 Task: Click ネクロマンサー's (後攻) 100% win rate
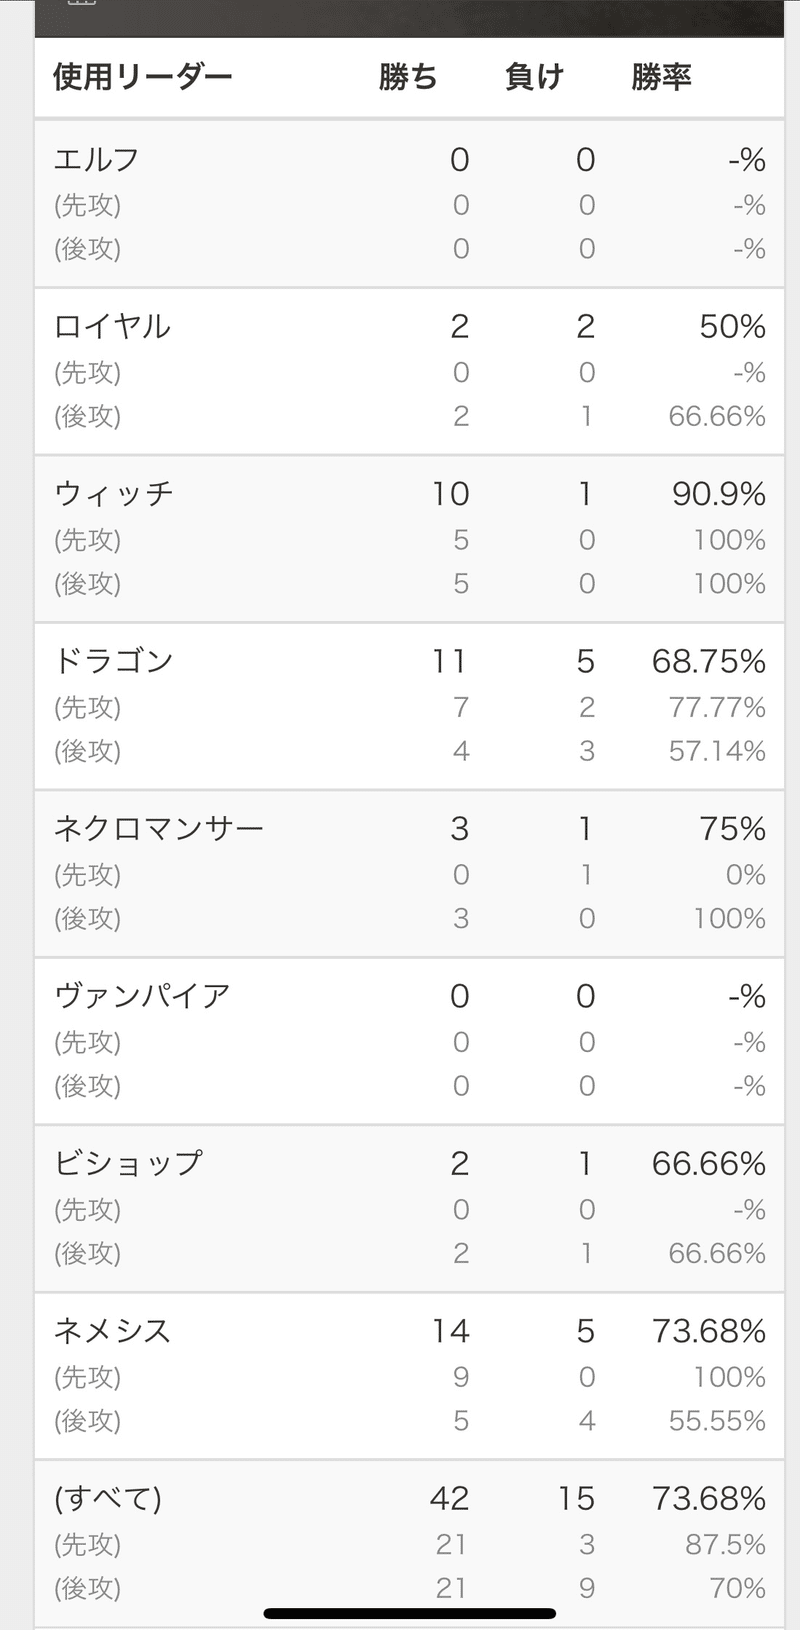click(730, 918)
